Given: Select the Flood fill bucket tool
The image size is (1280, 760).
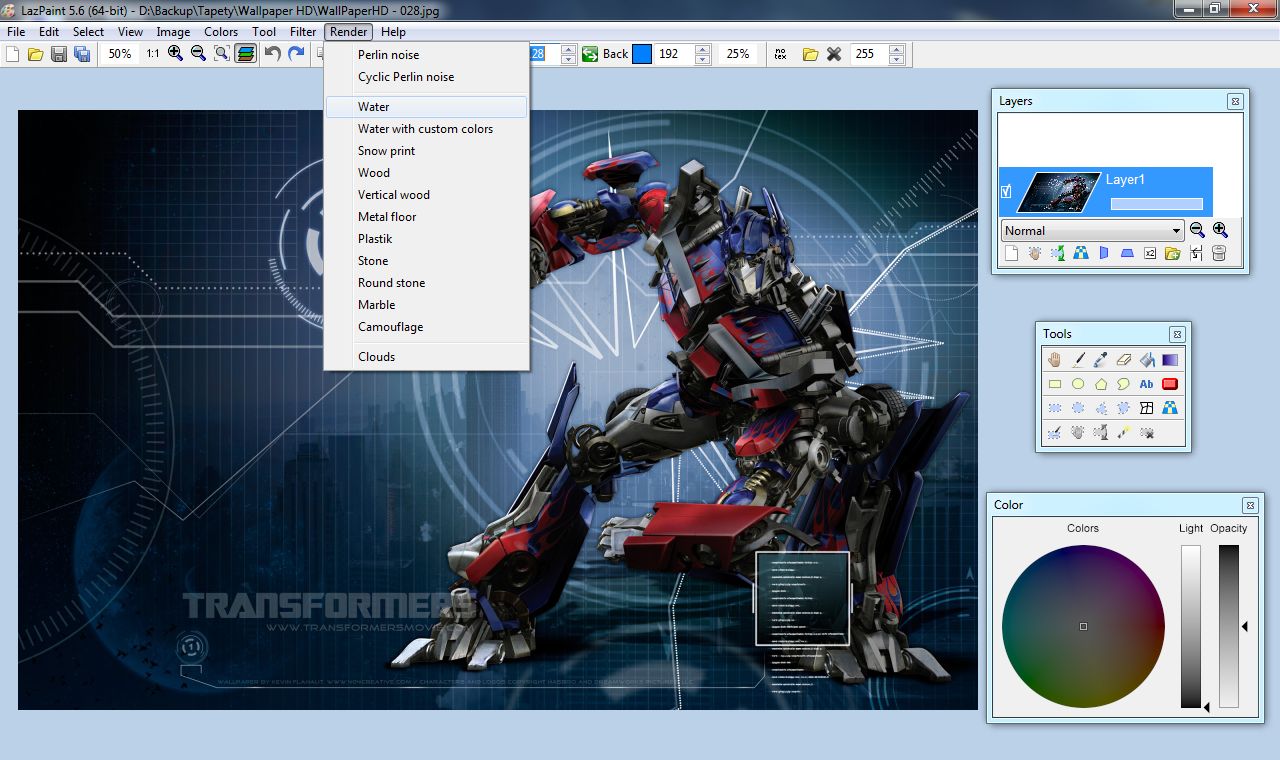Looking at the screenshot, I should pos(1147,360).
